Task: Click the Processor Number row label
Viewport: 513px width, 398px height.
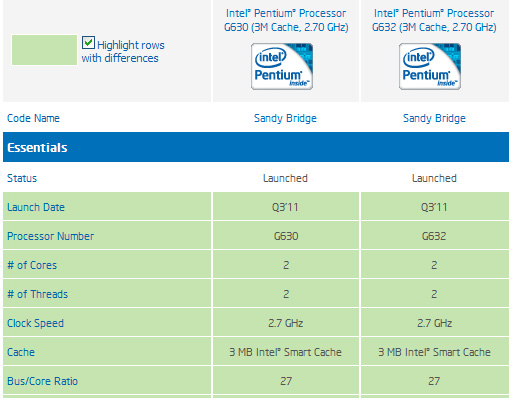Action: click(x=51, y=236)
